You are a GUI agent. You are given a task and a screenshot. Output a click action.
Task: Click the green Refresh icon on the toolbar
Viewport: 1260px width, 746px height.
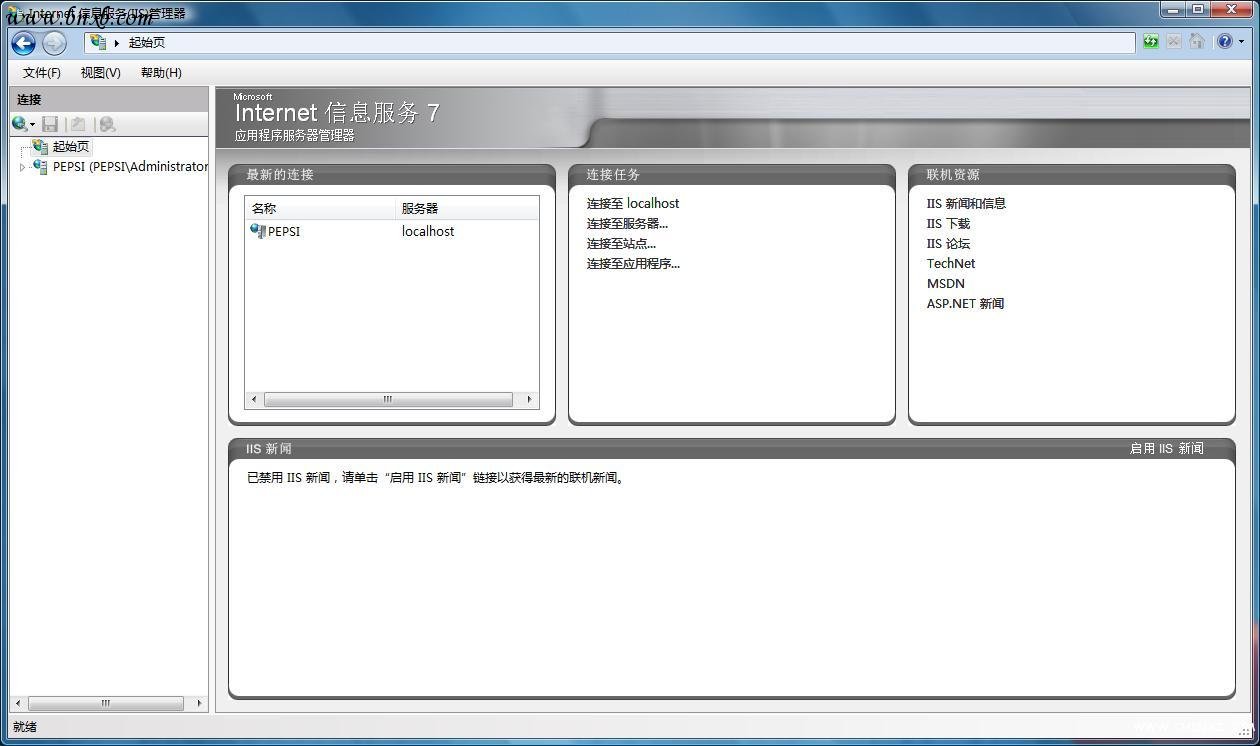click(1150, 42)
